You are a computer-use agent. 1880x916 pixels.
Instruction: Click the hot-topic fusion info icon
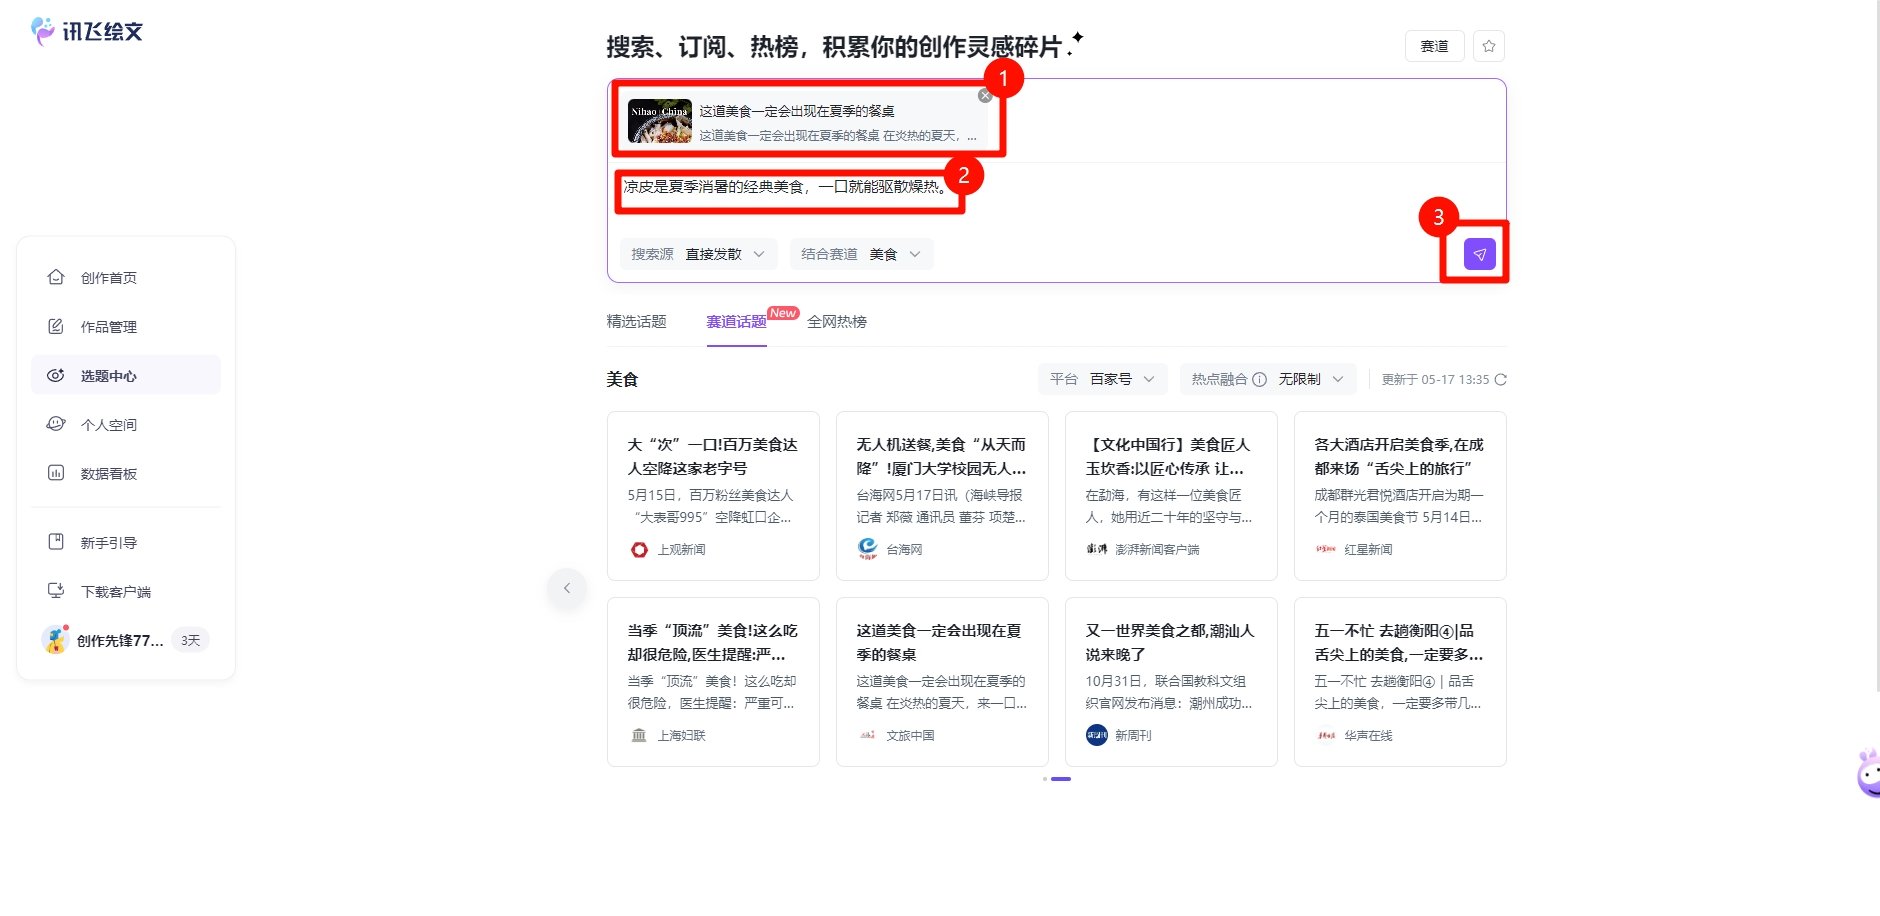1259,379
